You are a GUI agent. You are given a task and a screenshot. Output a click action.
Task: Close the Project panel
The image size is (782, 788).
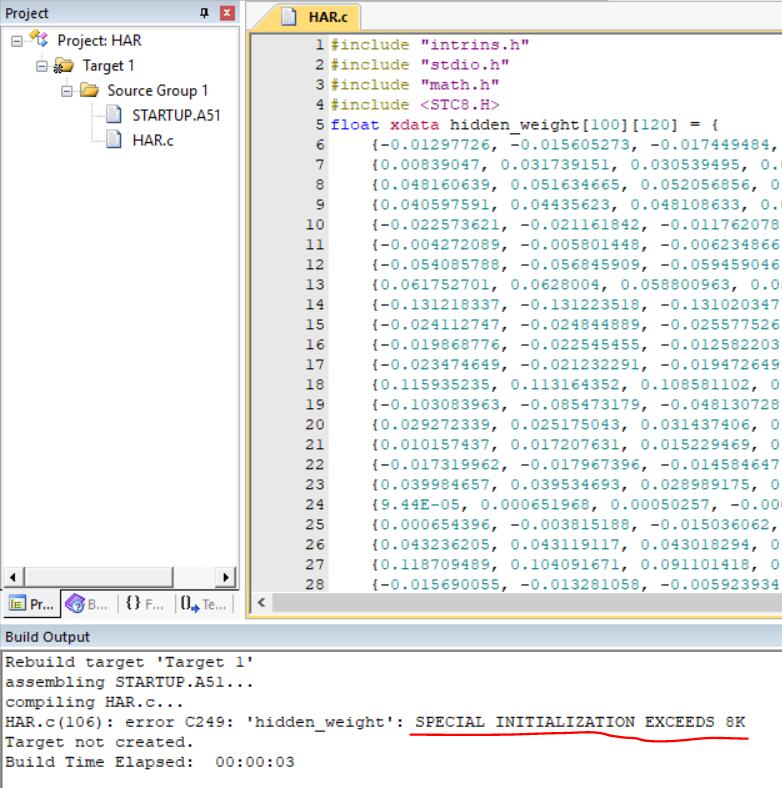227,13
